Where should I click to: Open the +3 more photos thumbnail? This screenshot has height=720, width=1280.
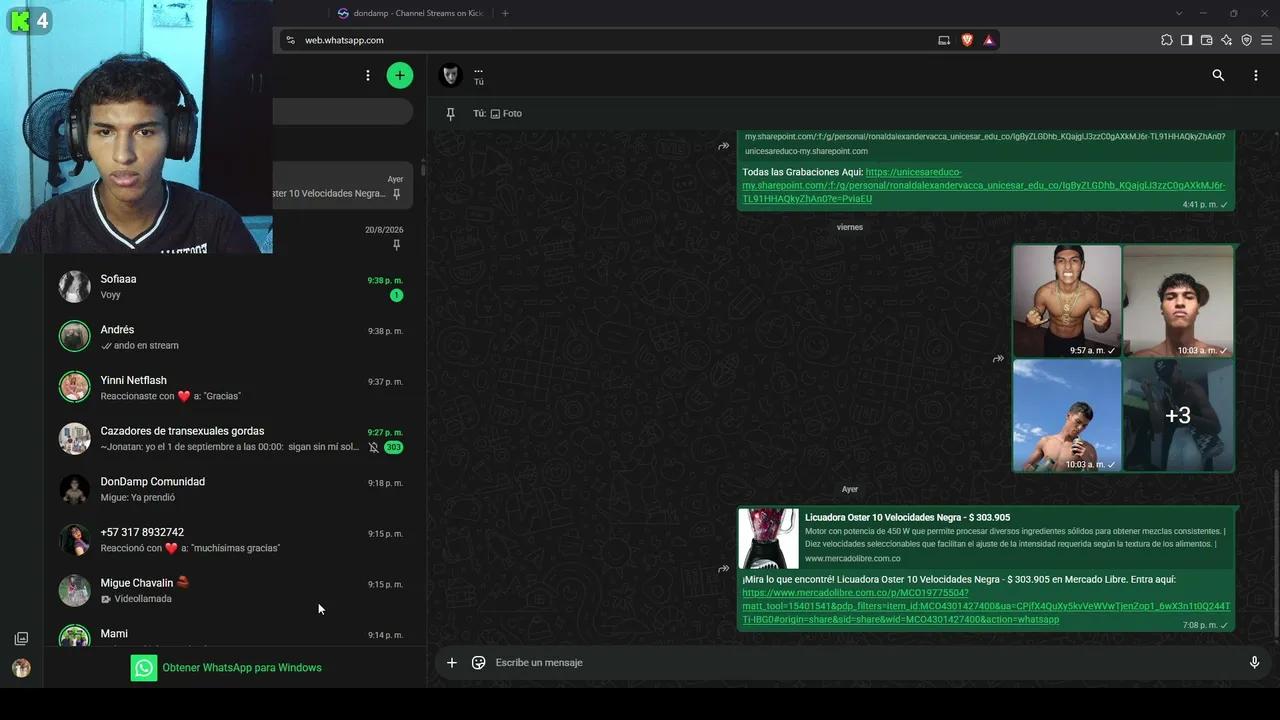1178,415
